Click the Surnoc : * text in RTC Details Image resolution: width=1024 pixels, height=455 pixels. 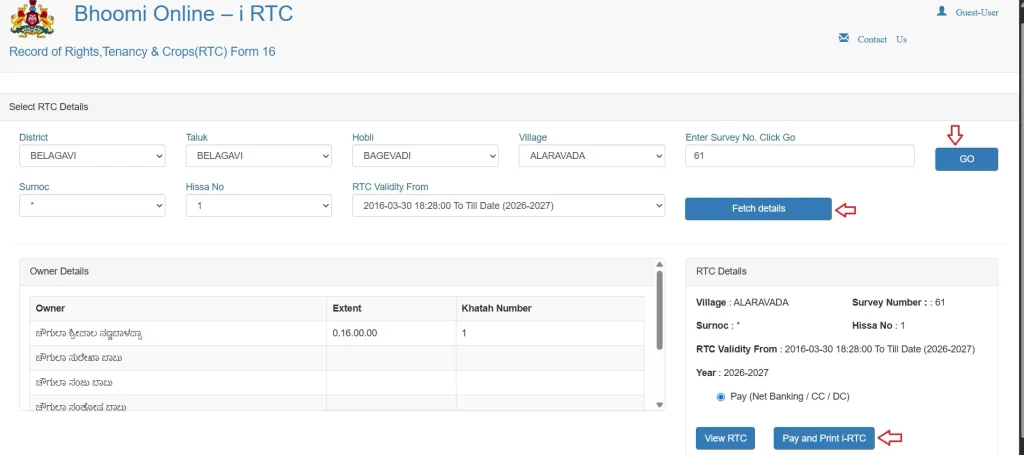tap(718, 325)
